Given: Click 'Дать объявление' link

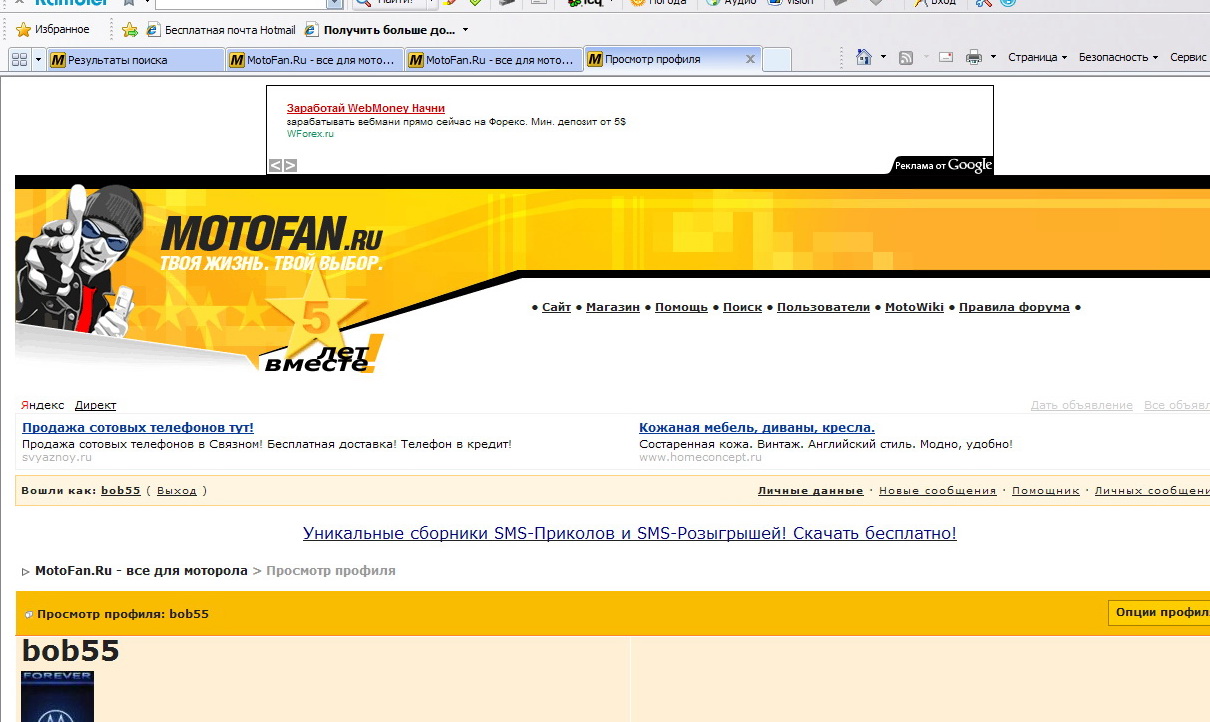Looking at the screenshot, I should (1082, 405).
